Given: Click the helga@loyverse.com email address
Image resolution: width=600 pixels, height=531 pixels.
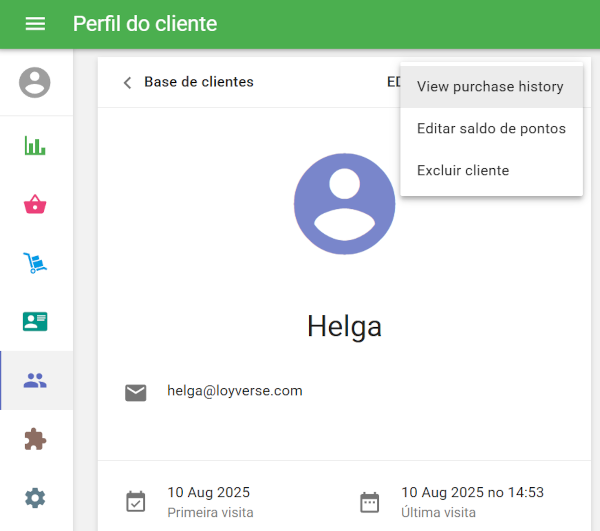Looking at the screenshot, I should point(235,391).
